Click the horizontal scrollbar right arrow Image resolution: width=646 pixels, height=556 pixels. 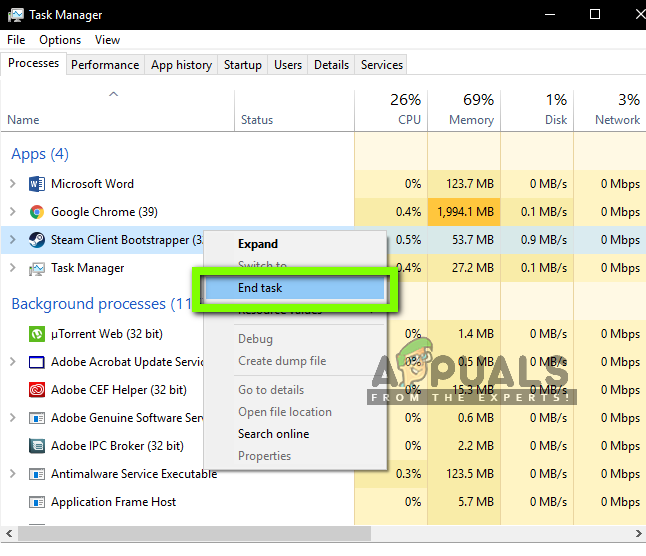pos(638,534)
